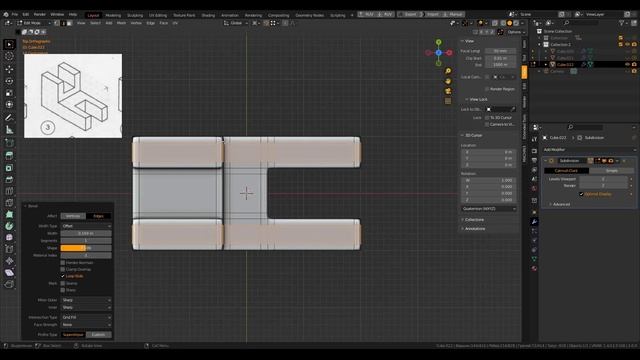
Task: Switch to the UV Editing workspace tab
Action: point(158,15)
